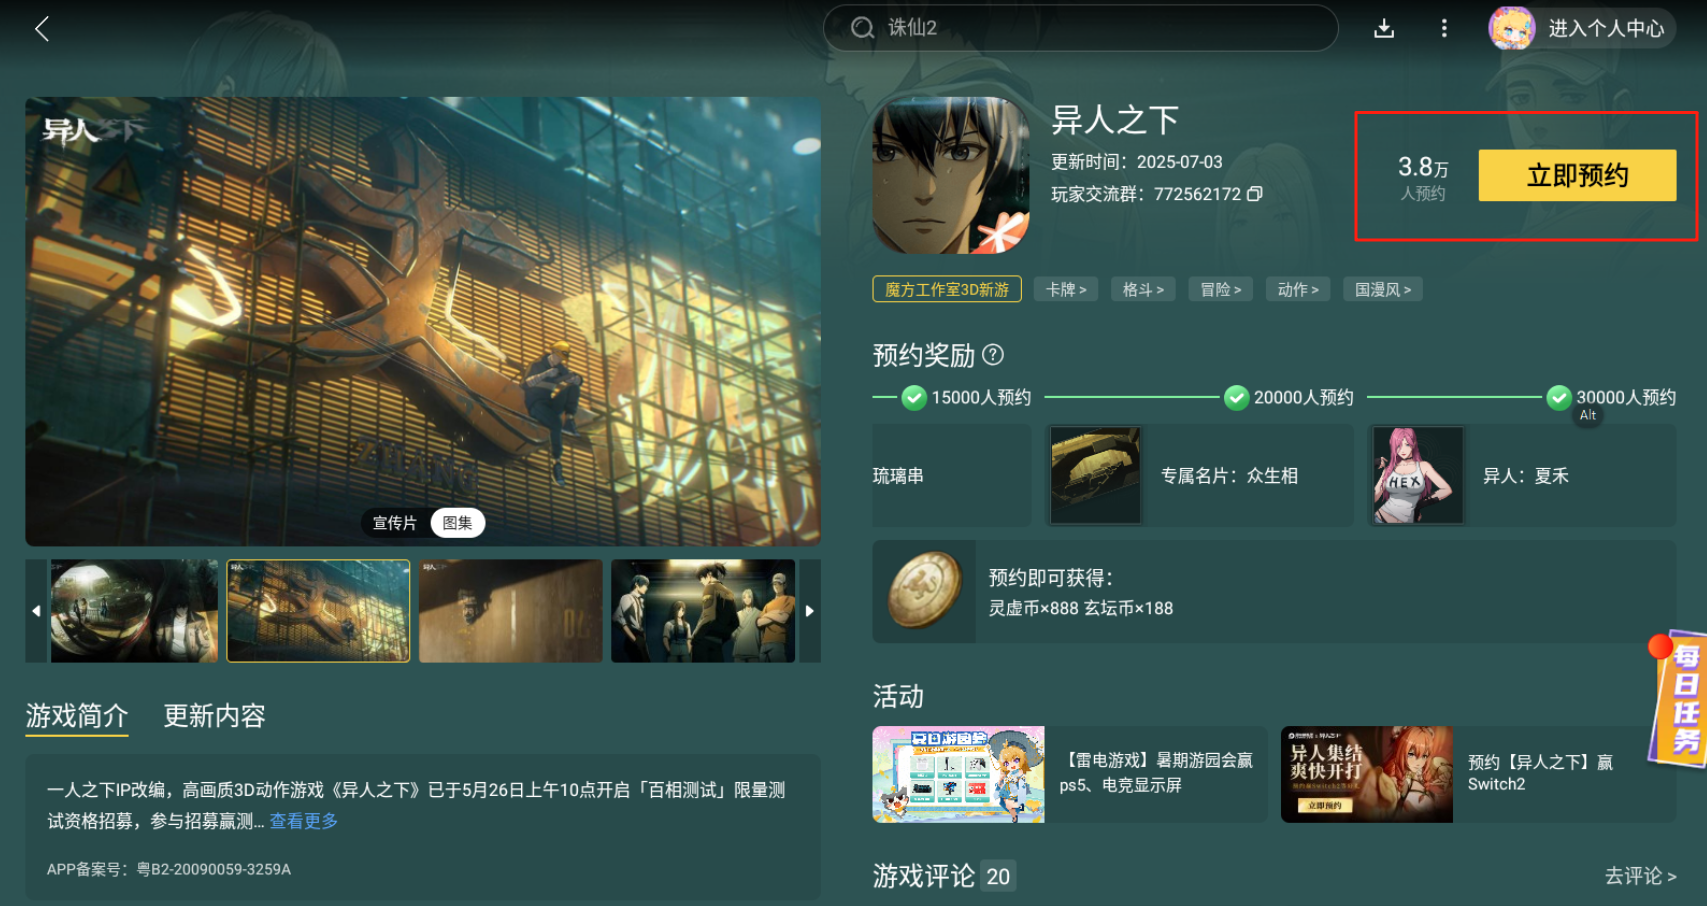This screenshot has width=1707, height=906.
Task: Click the 专属名片 众生相 reward image
Action: (1095, 475)
